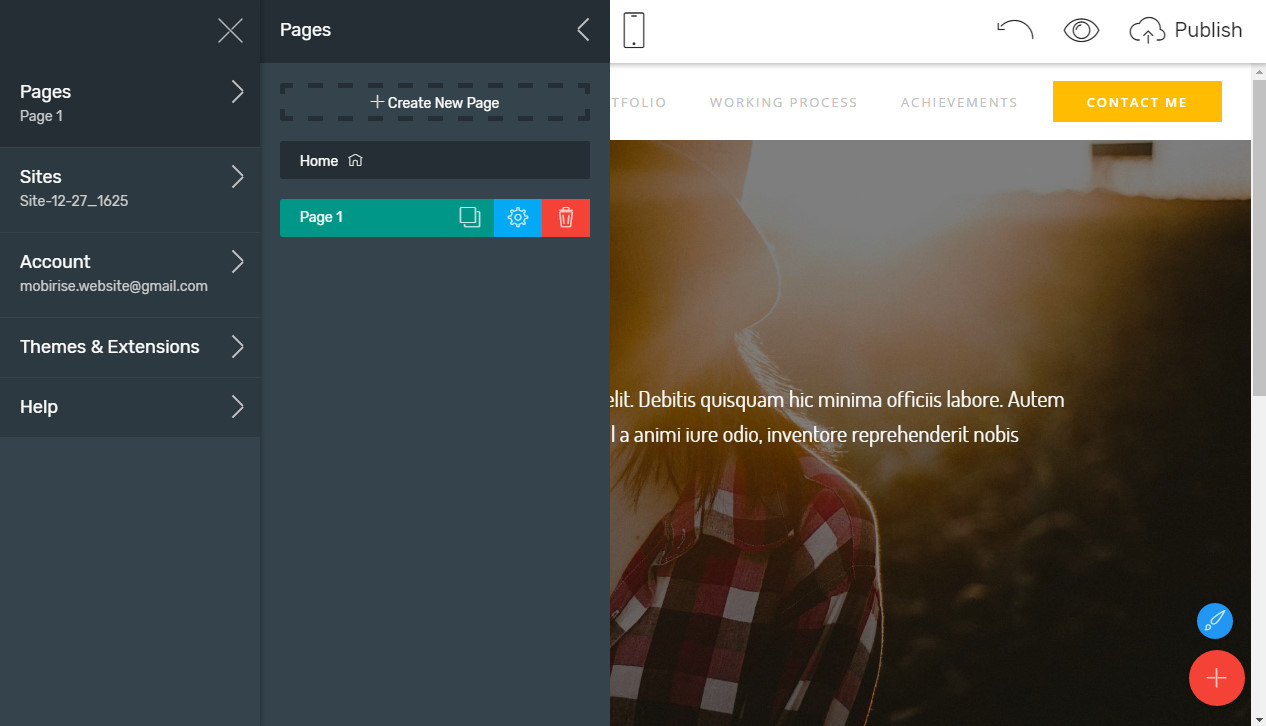The image size is (1266, 726).
Task: Toggle preview eye icon
Action: coord(1081,31)
